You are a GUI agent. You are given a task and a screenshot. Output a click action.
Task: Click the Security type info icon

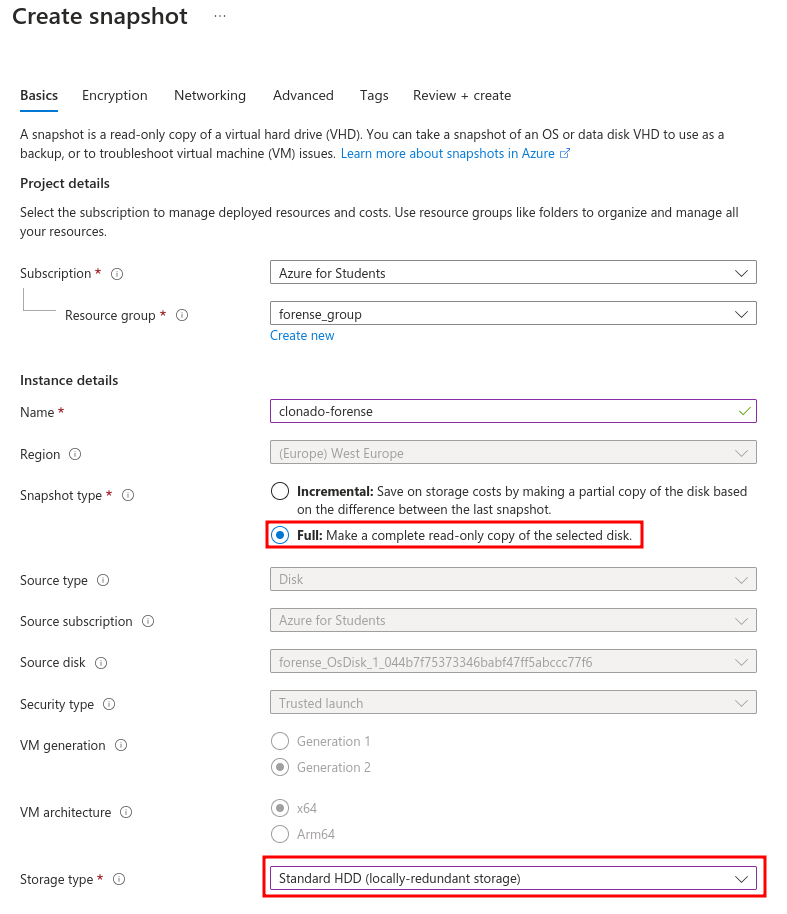tap(109, 704)
